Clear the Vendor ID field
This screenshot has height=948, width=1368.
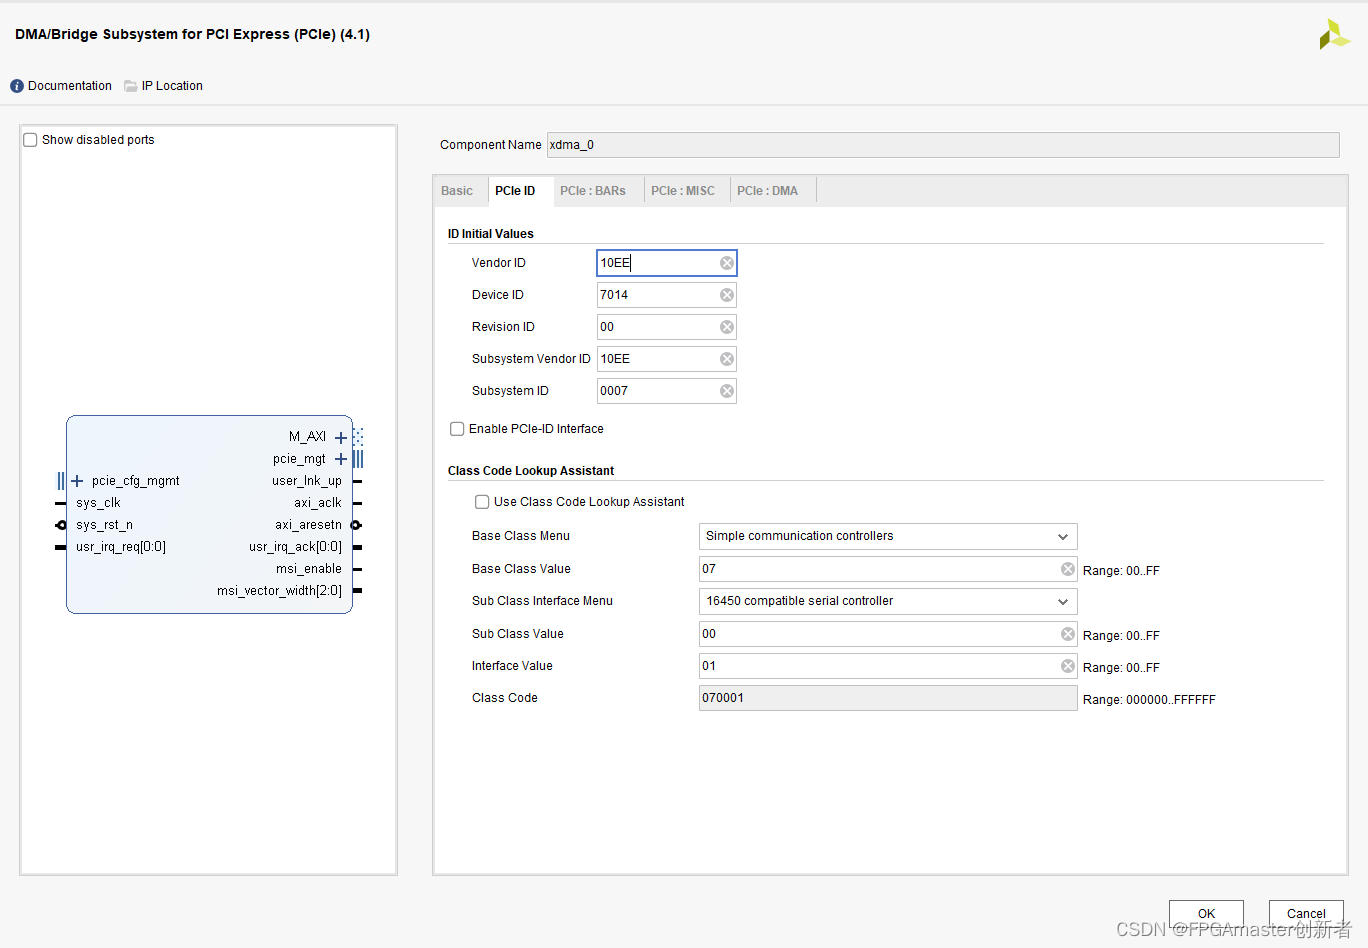[x=727, y=263]
